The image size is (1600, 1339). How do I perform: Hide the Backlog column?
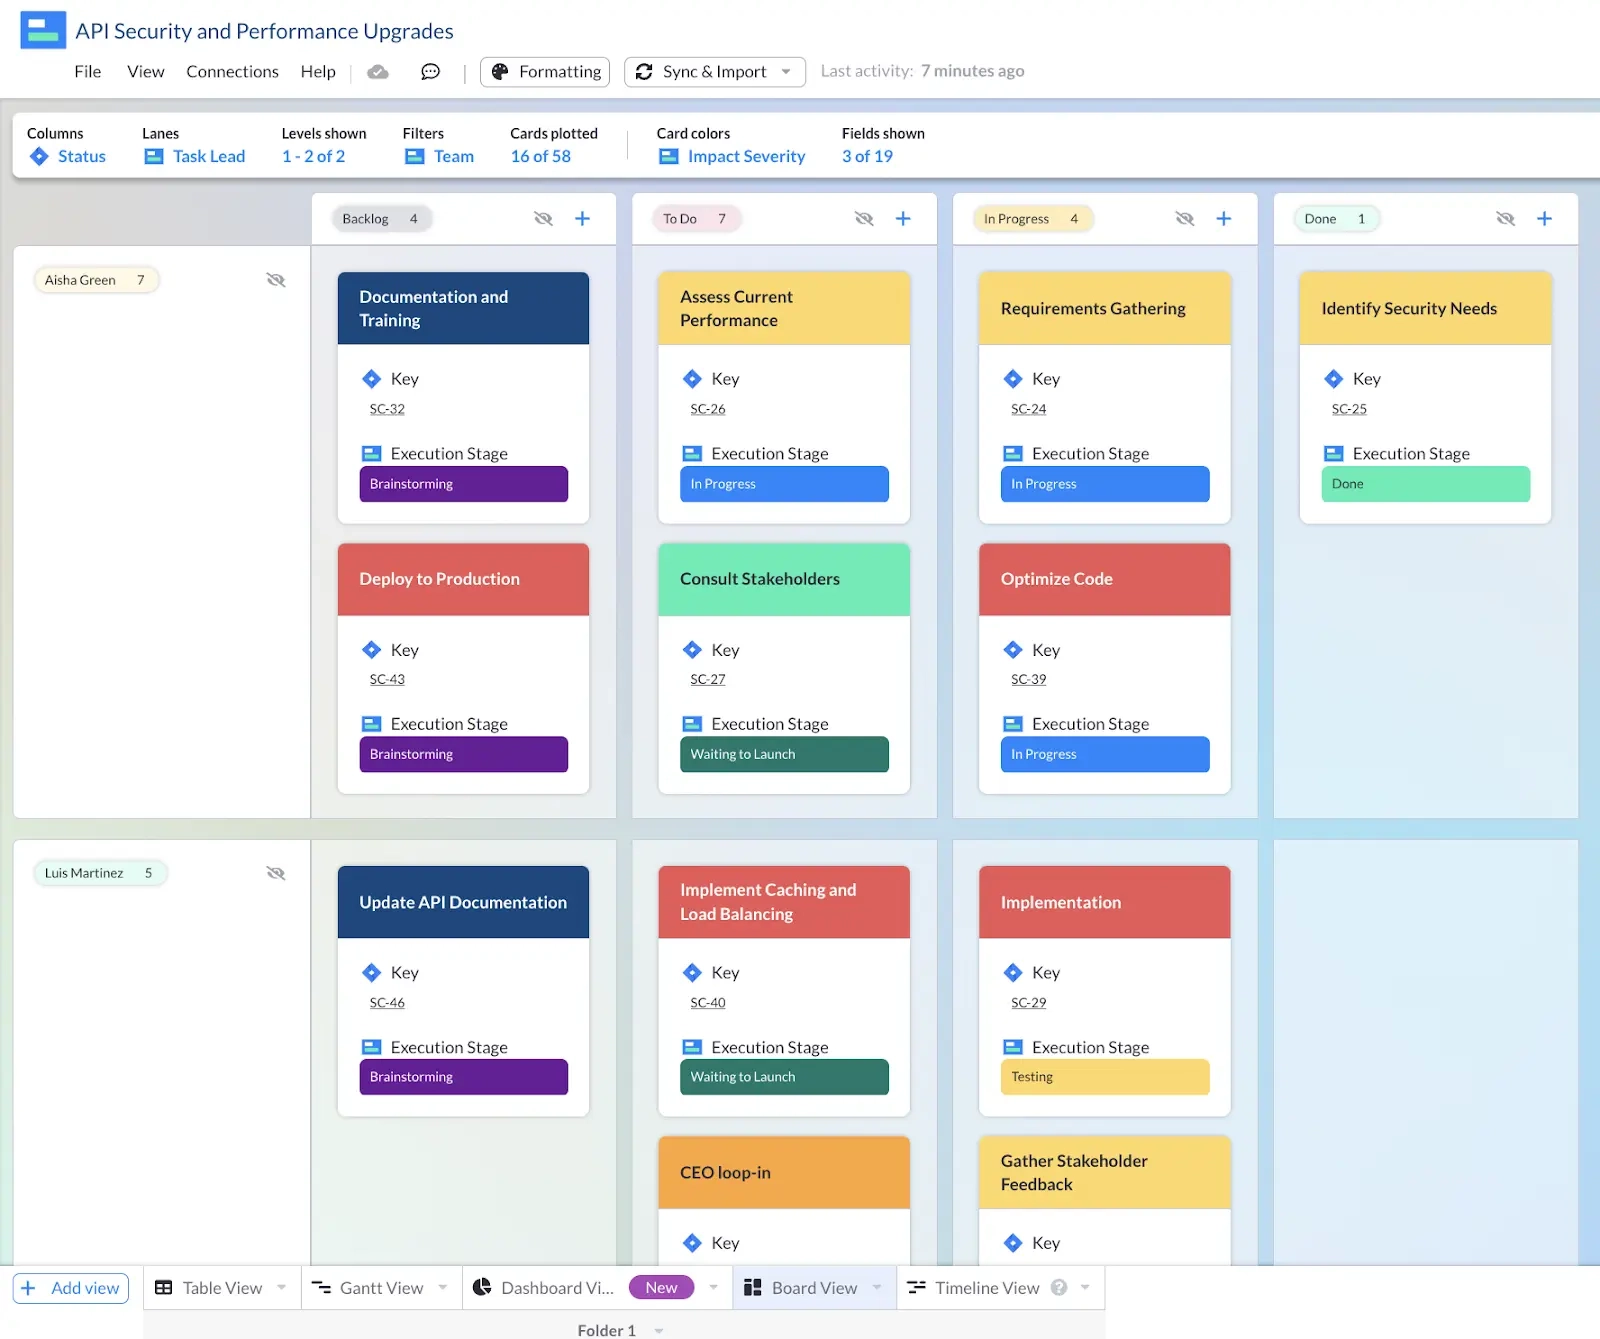pyautogui.click(x=543, y=218)
